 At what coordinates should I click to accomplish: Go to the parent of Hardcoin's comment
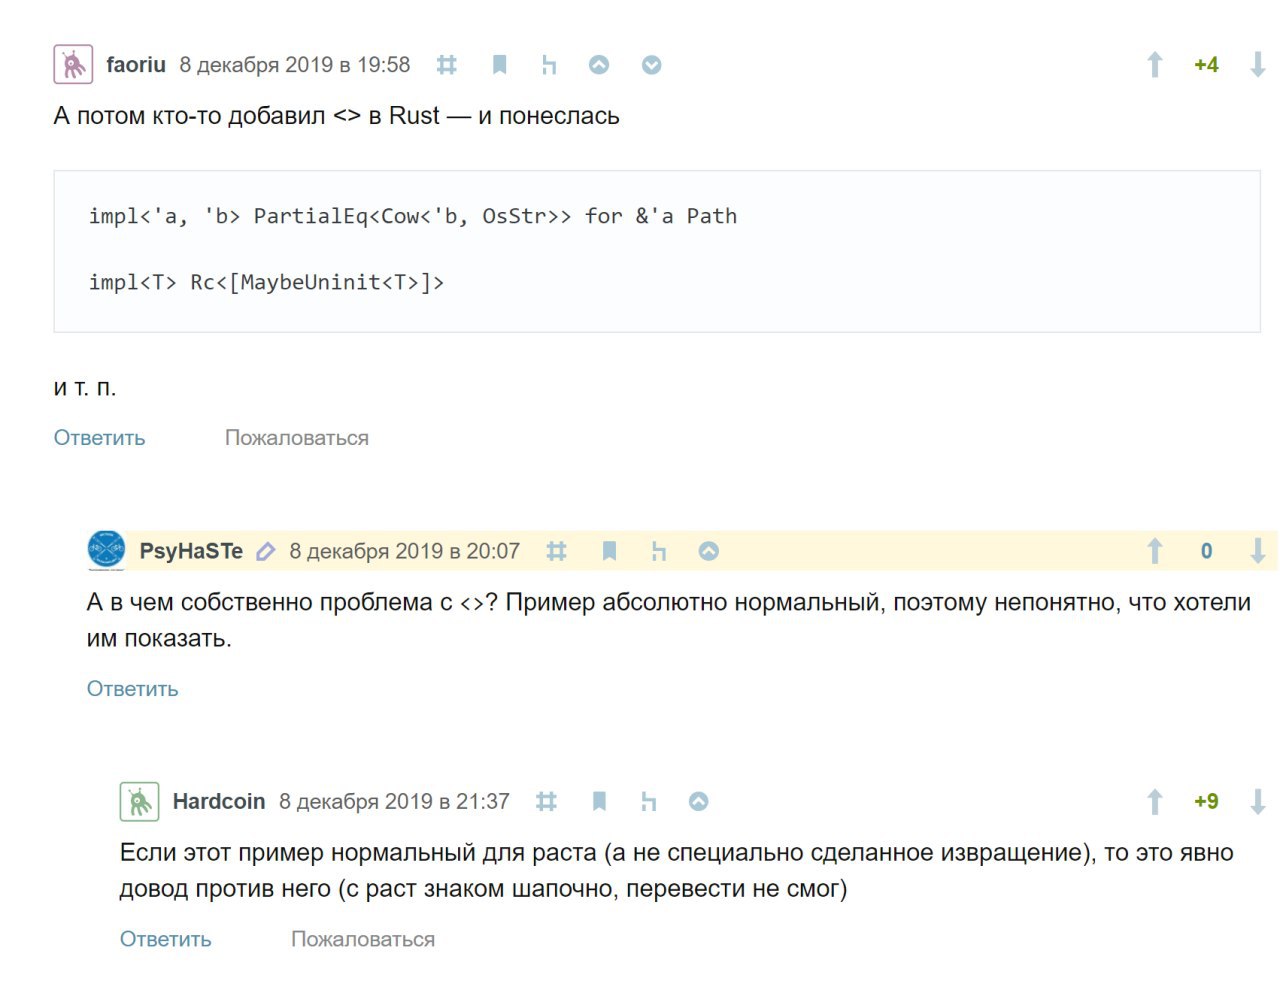coord(699,801)
